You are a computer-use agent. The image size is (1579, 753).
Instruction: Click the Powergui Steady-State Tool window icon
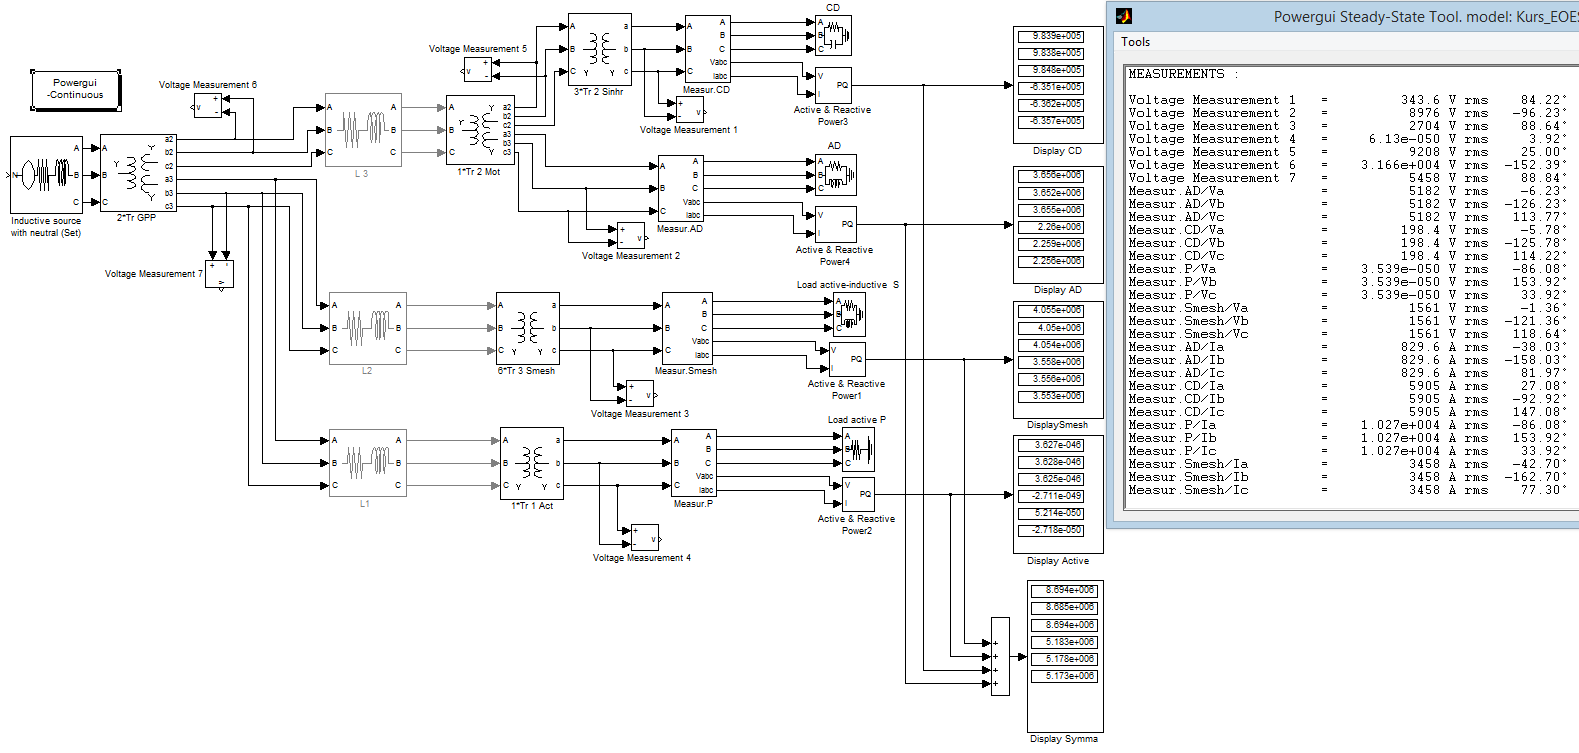click(1124, 16)
